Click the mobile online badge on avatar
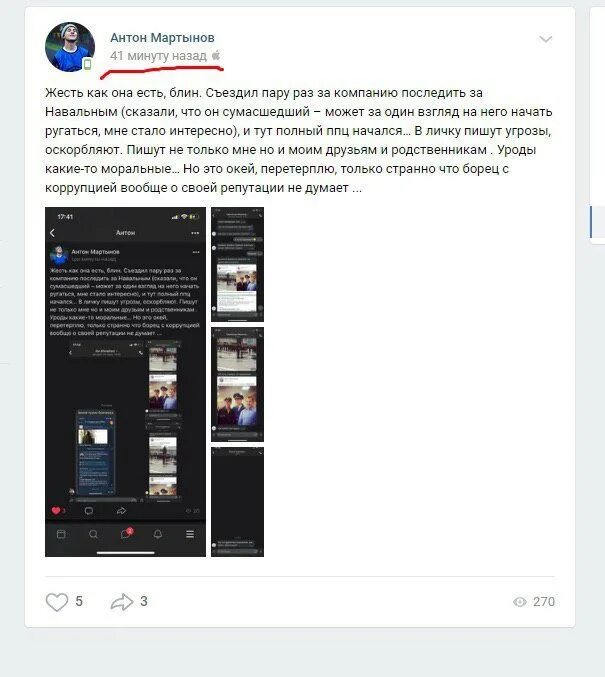Screen dimensions: 605x677 click(x=87, y=64)
